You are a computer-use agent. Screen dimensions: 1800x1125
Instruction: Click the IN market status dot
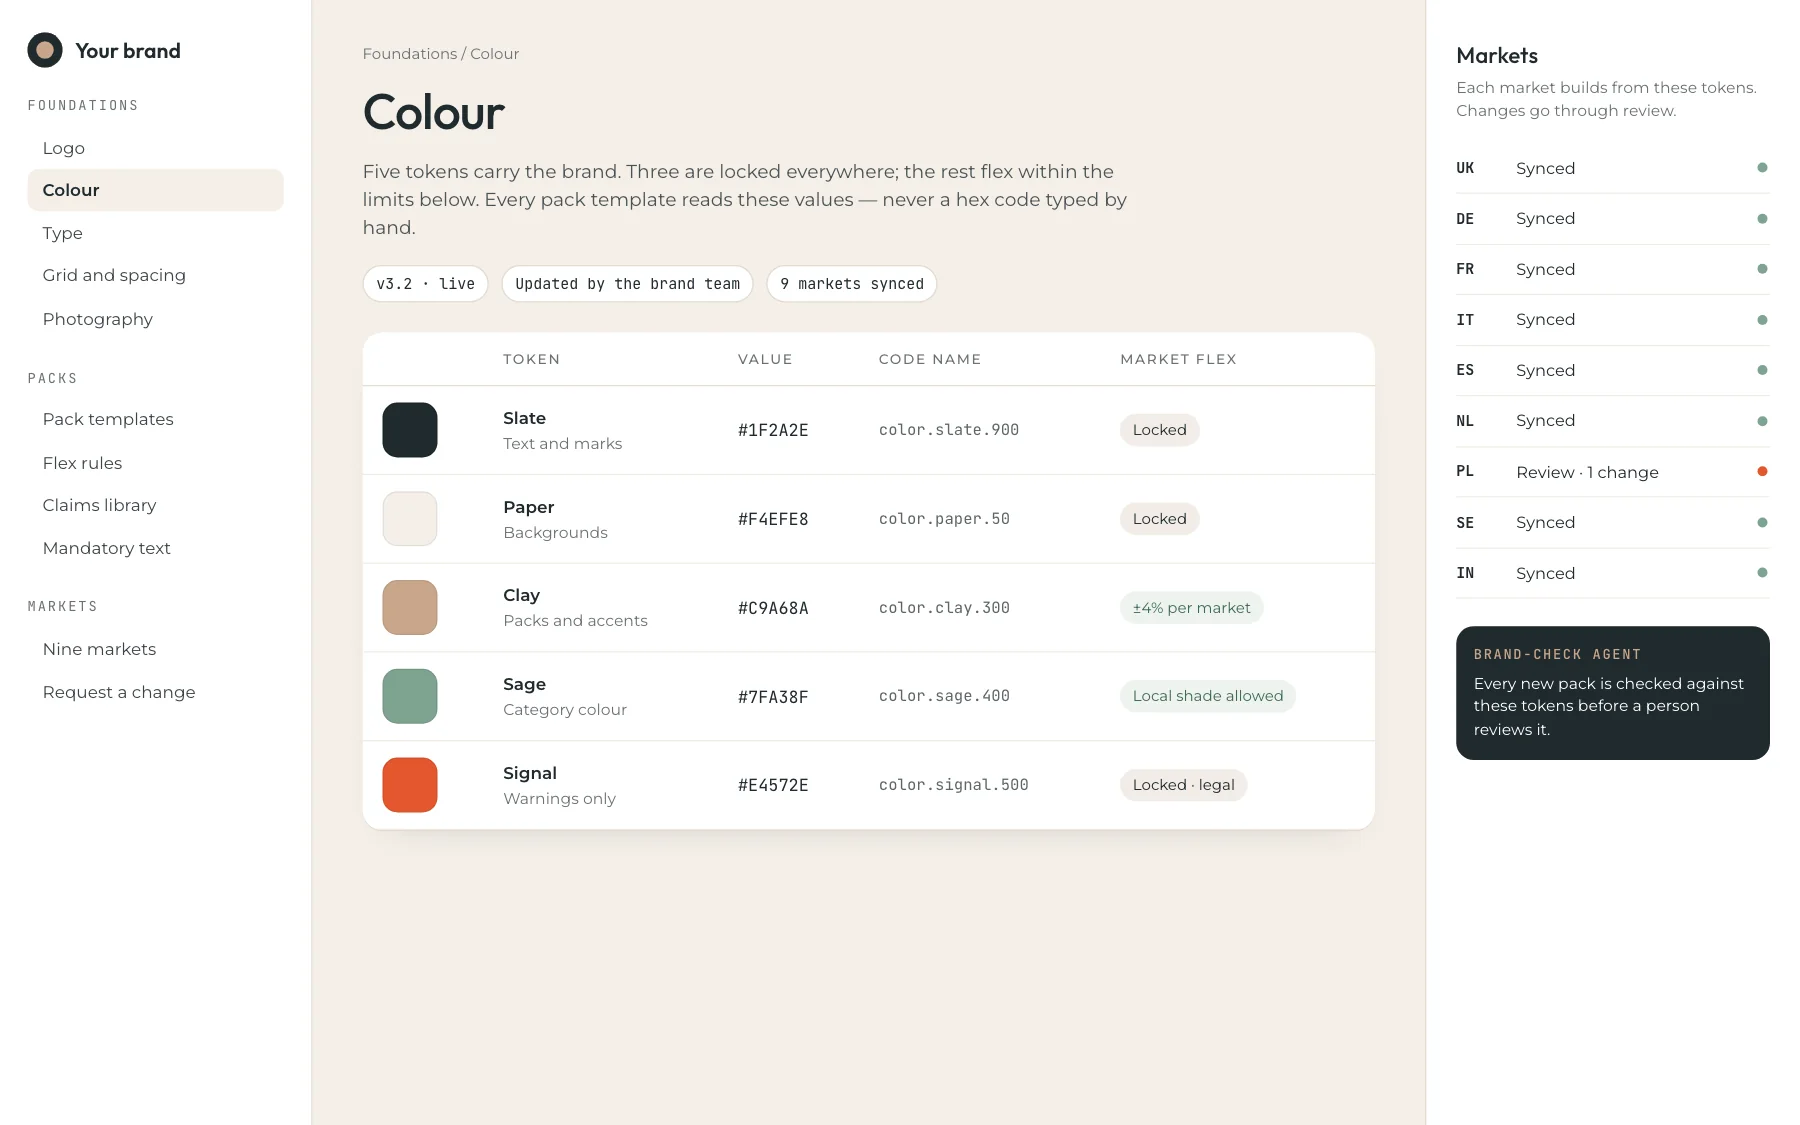point(1762,573)
